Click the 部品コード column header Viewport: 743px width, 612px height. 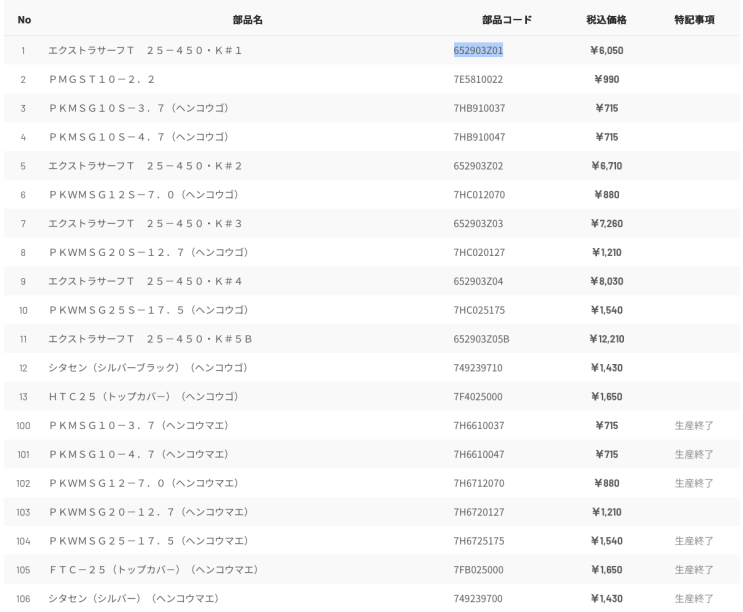507,20
